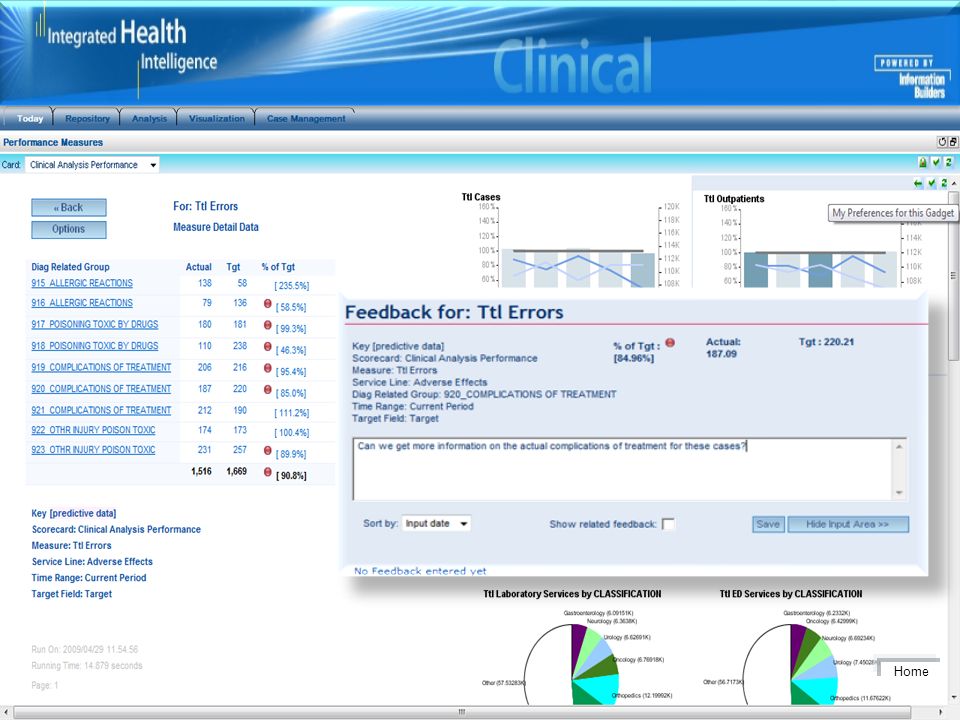This screenshot has width=960, height=720.
Task: Open the Case Management tab
Action: [306, 118]
